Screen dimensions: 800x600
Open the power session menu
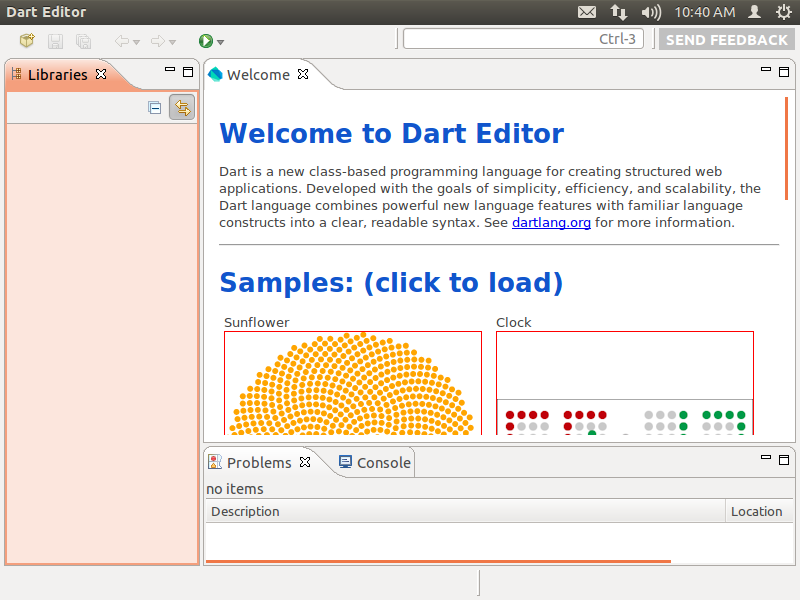pos(783,12)
